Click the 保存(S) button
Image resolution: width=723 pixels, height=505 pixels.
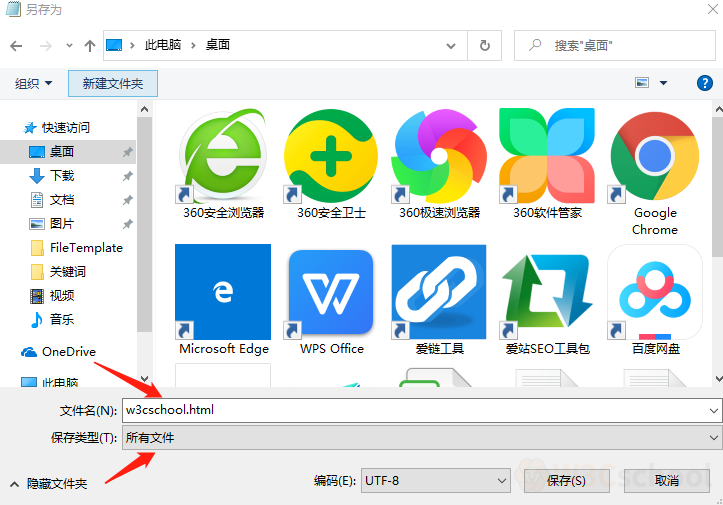(x=566, y=481)
